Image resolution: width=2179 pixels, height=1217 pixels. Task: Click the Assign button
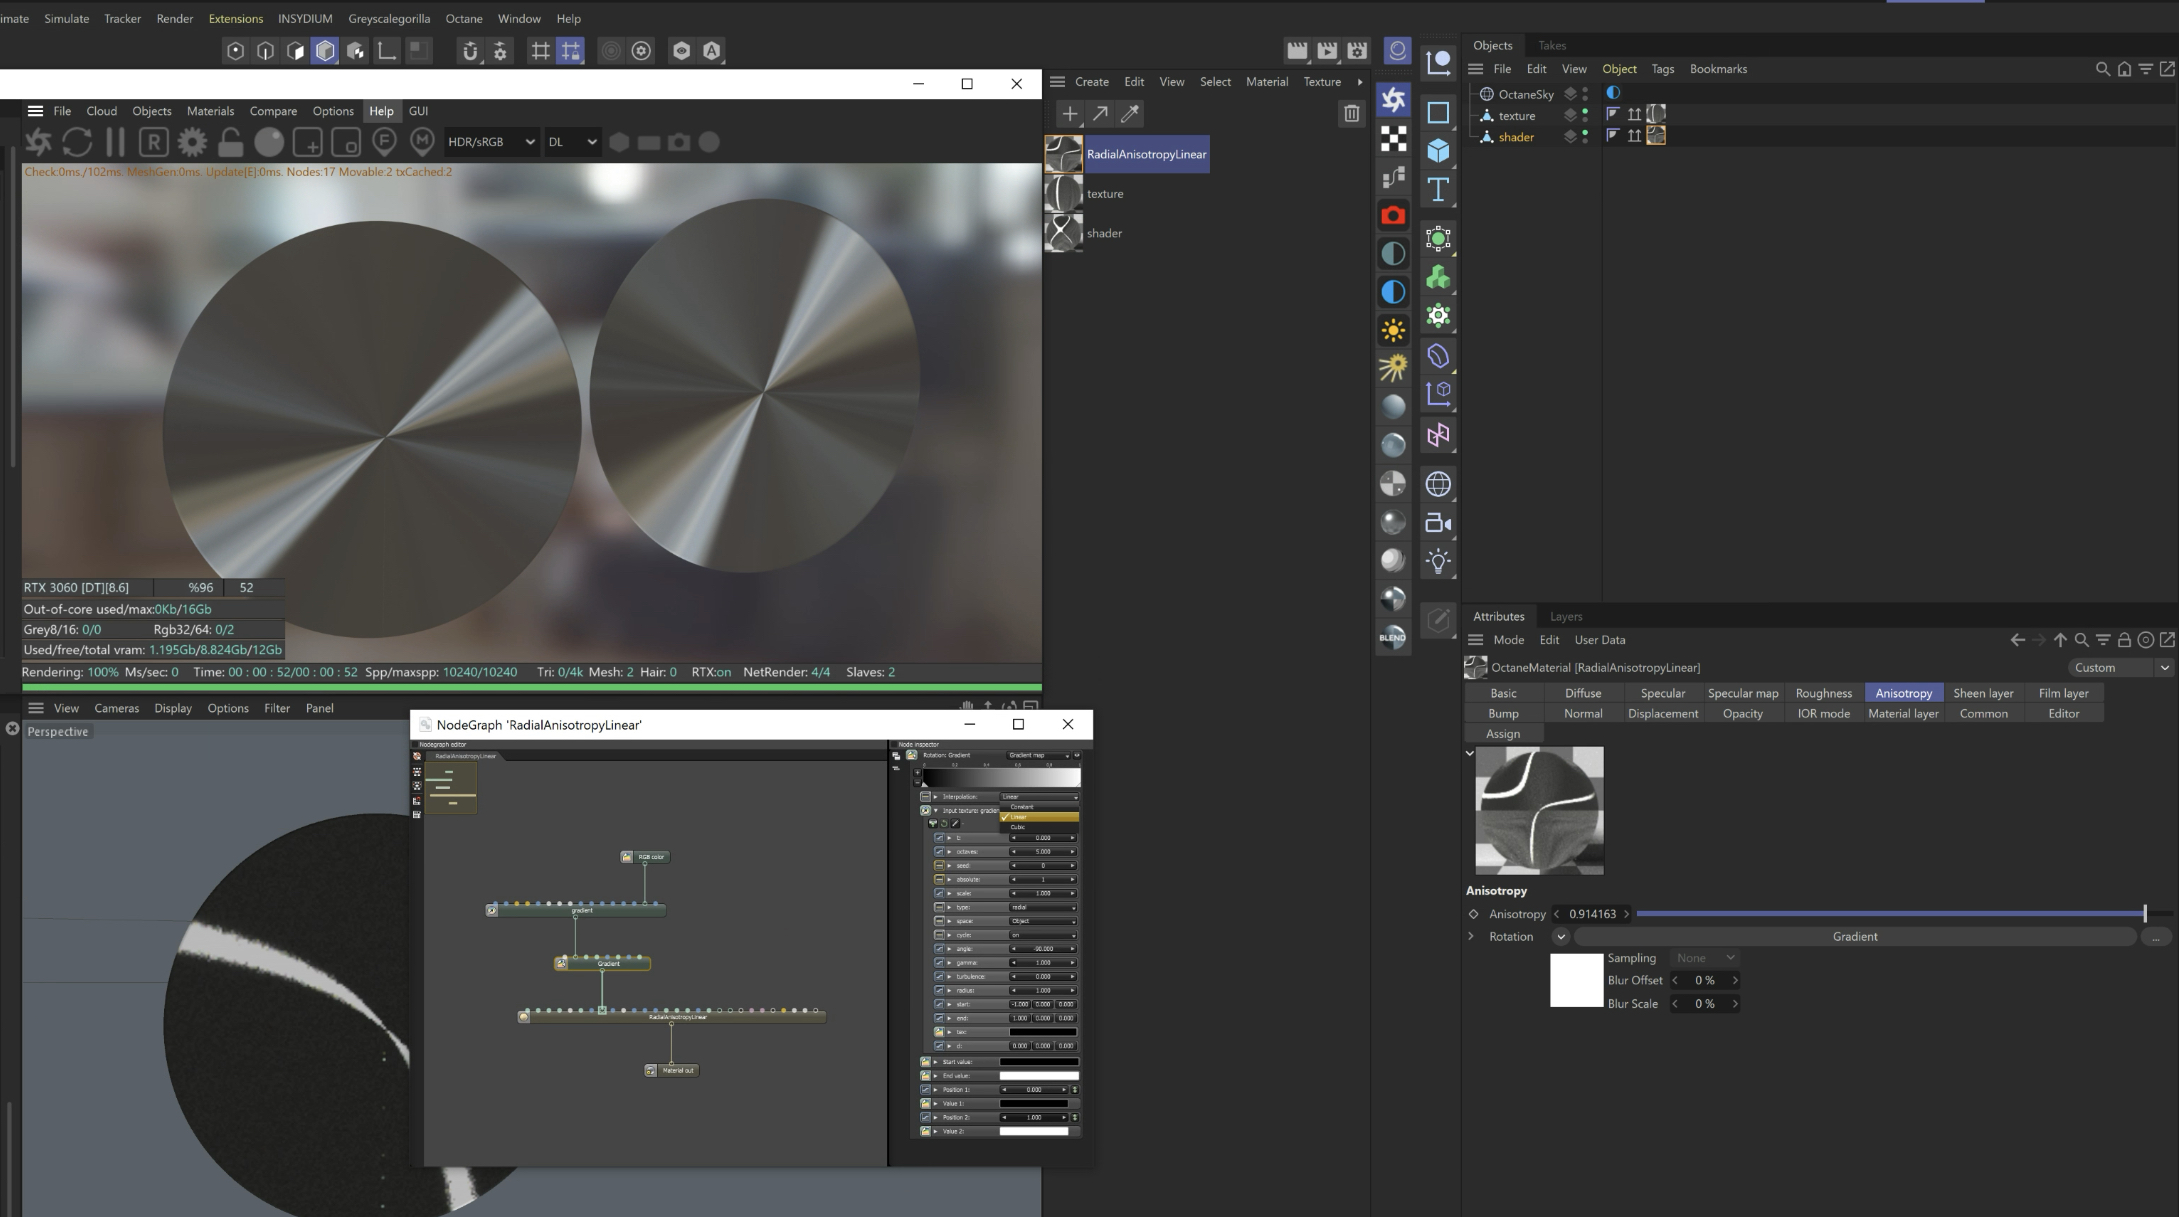coord(1502,734)
